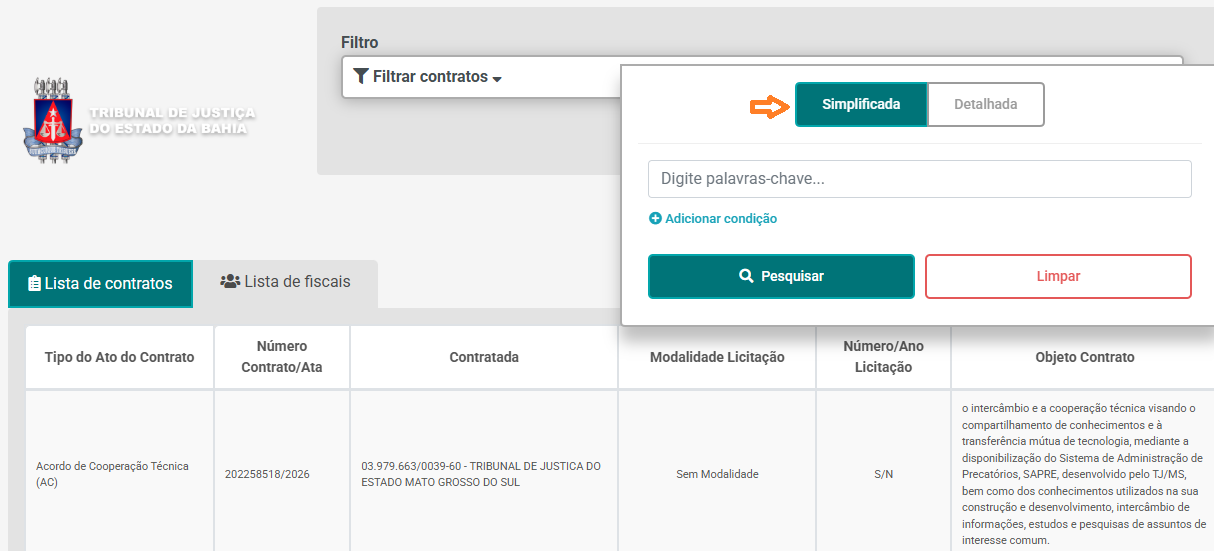The image size is (1214, 551).
Task: Click the Tribunal de Justiça da Bahia logo
Action: tap(139, 120)
